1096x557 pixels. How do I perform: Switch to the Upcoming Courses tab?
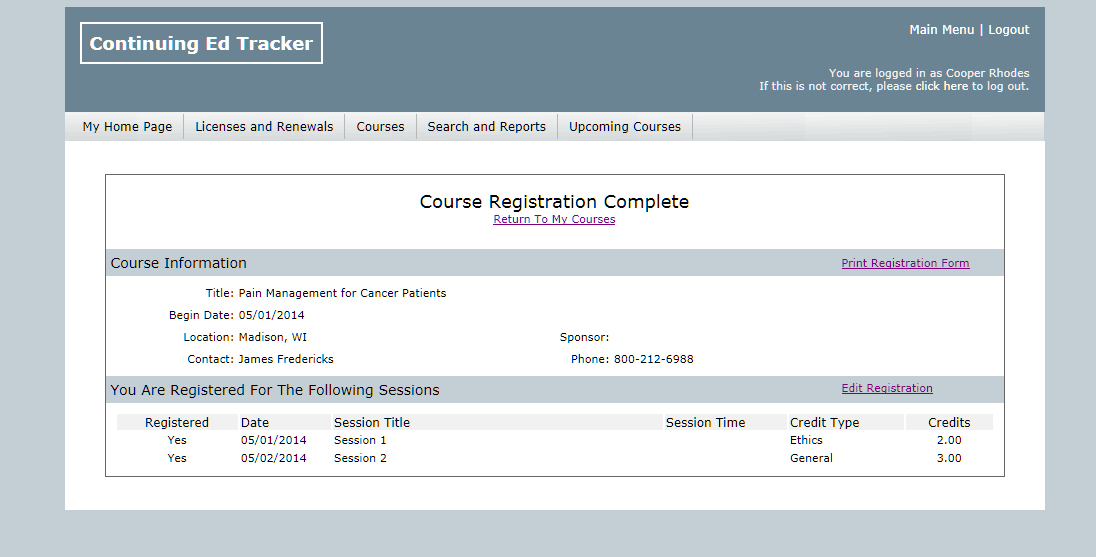[624, 127]
